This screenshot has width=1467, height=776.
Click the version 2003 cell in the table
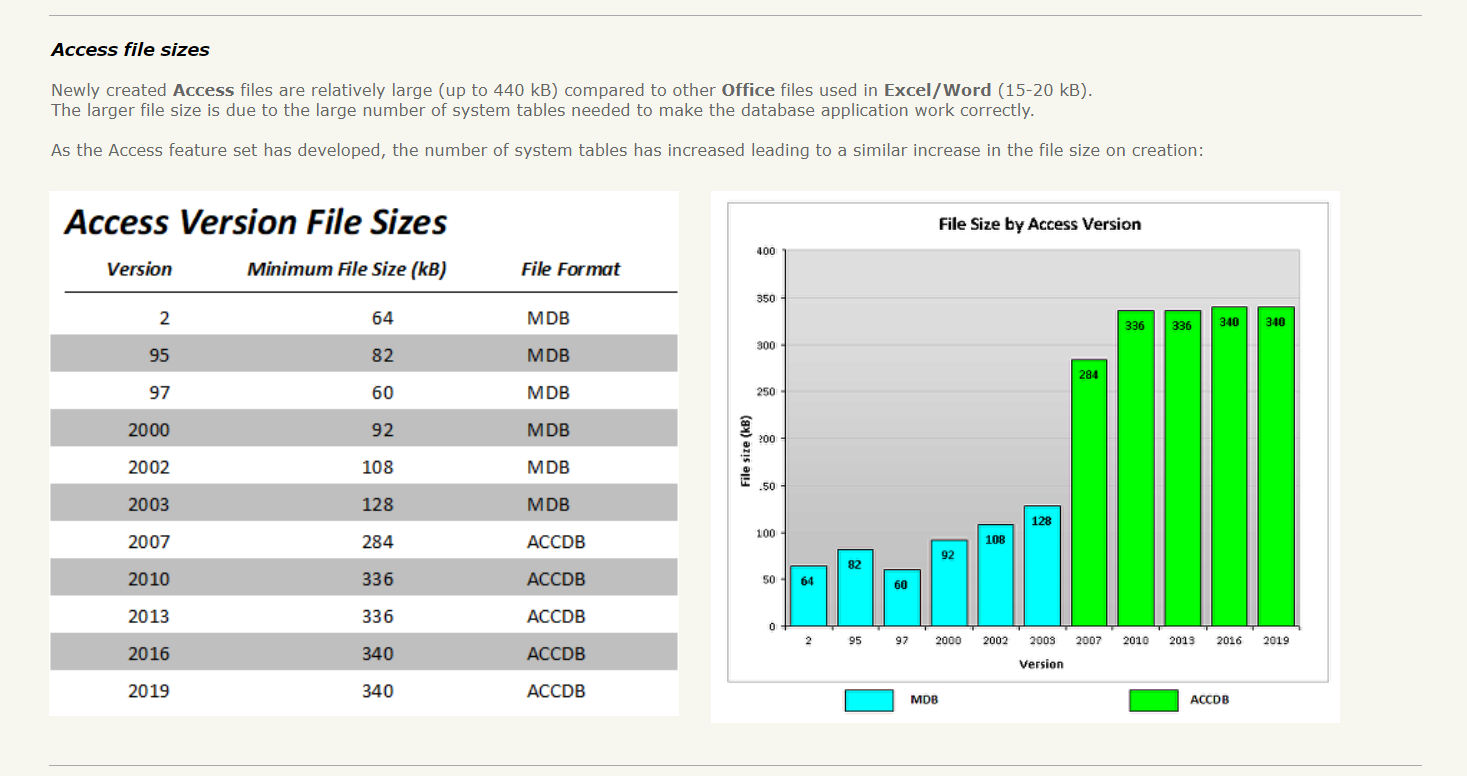tap(149, 504)
